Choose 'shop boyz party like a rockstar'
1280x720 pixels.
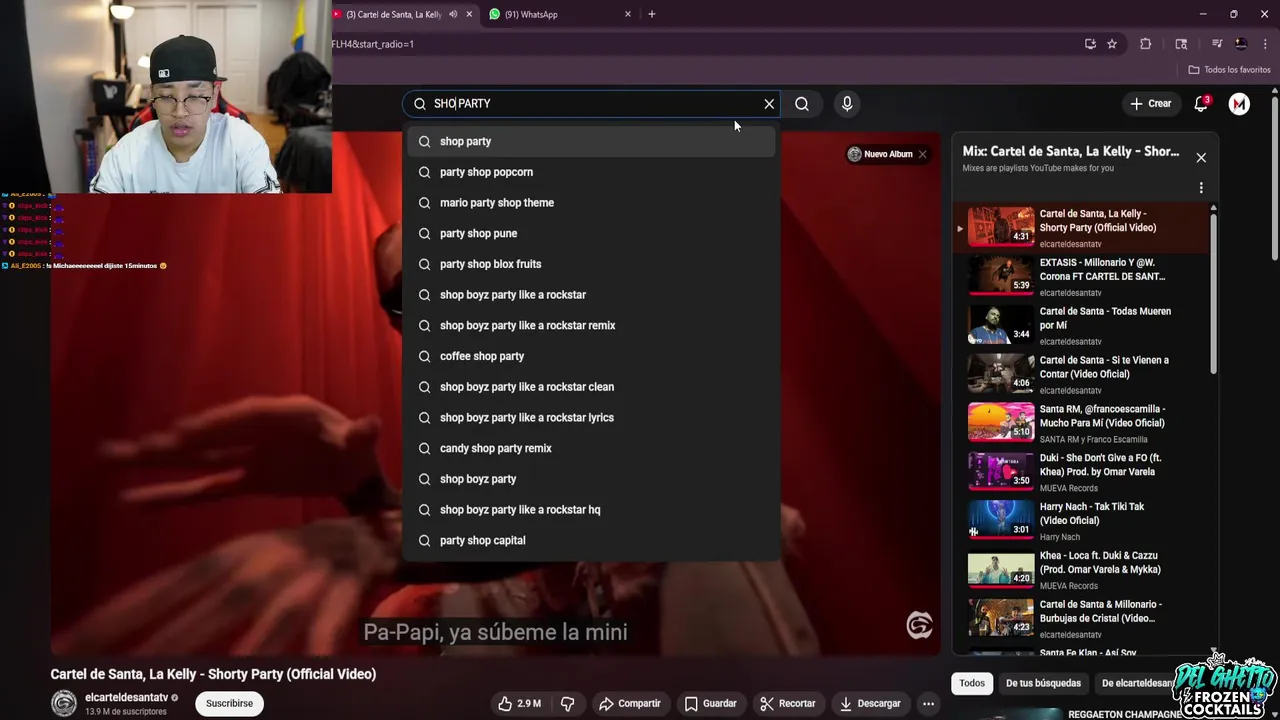[591, 295]
